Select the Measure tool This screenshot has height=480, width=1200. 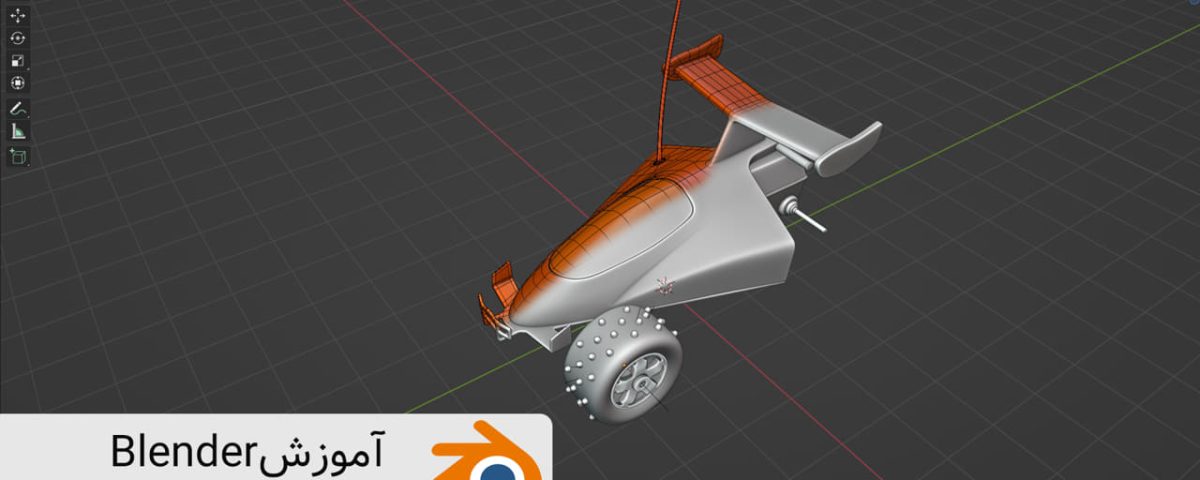click(18, 131)
